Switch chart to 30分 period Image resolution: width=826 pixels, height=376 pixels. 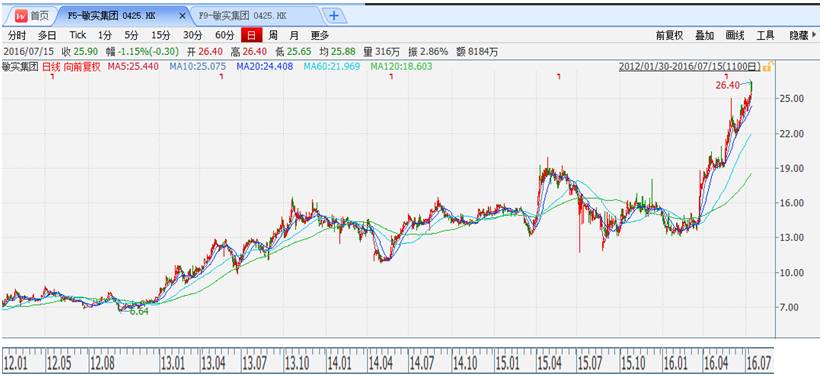[193, 35]
